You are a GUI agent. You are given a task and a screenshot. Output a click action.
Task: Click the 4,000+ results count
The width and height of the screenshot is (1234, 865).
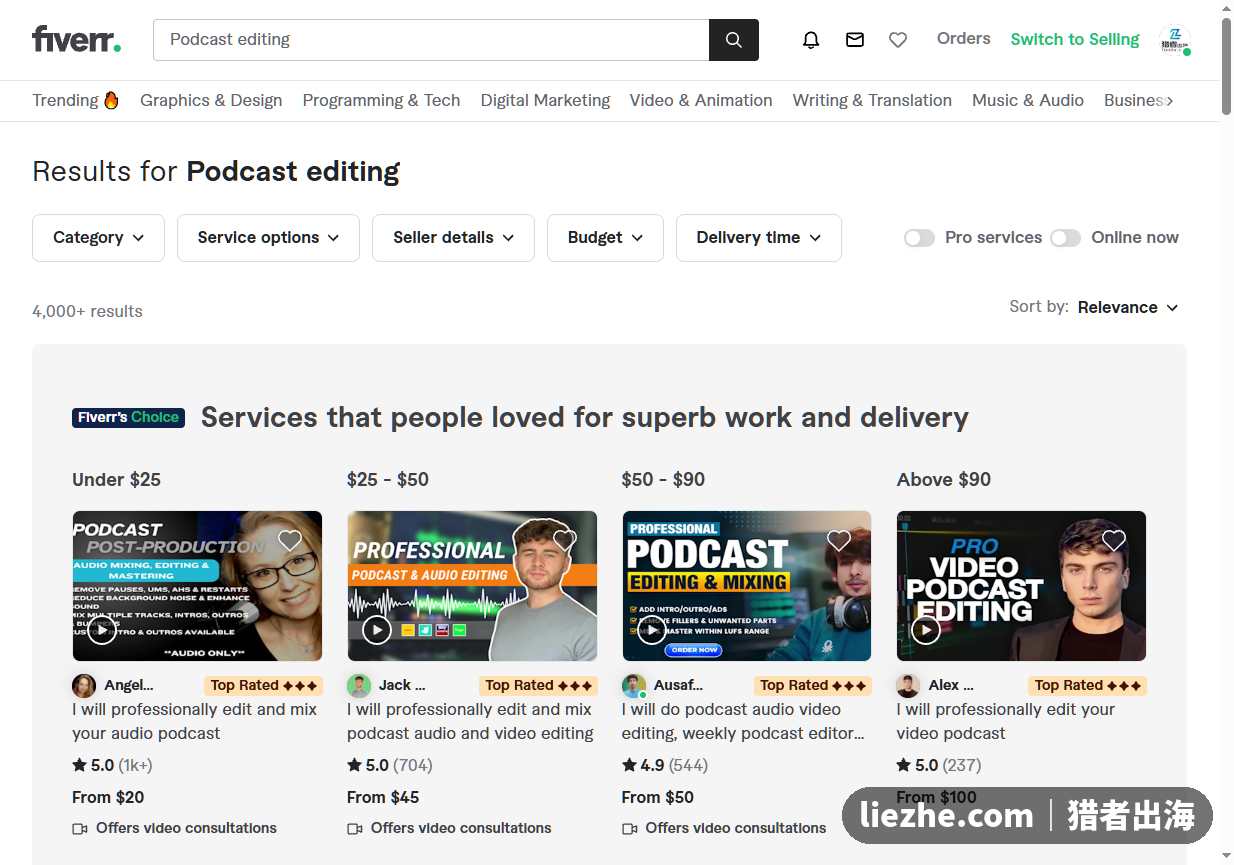click(x=87, y=312)
